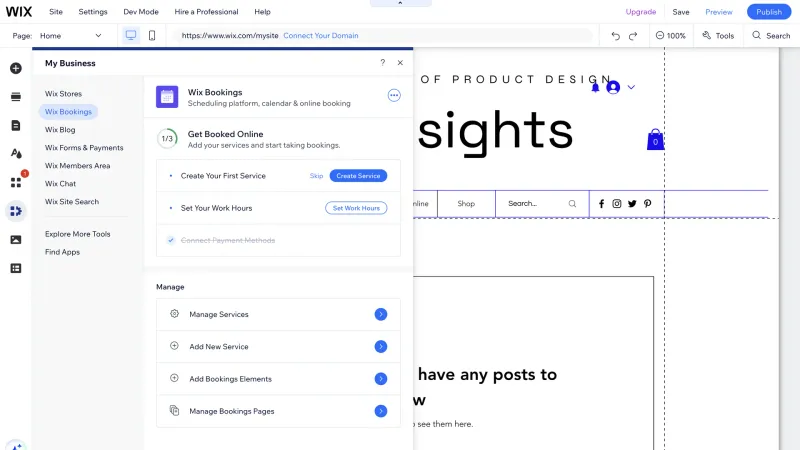Click the undo arrow

pyautogui.click(x=615, y=36)
